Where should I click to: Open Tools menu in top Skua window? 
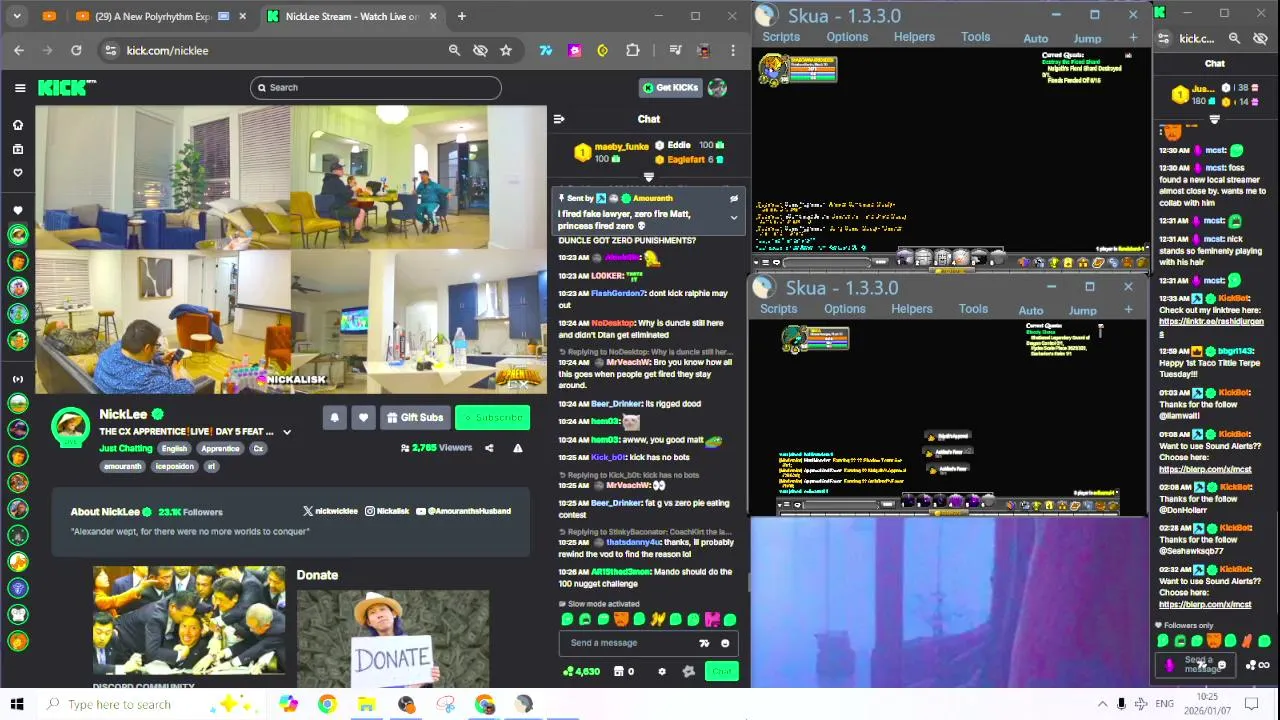pos(976,37)
